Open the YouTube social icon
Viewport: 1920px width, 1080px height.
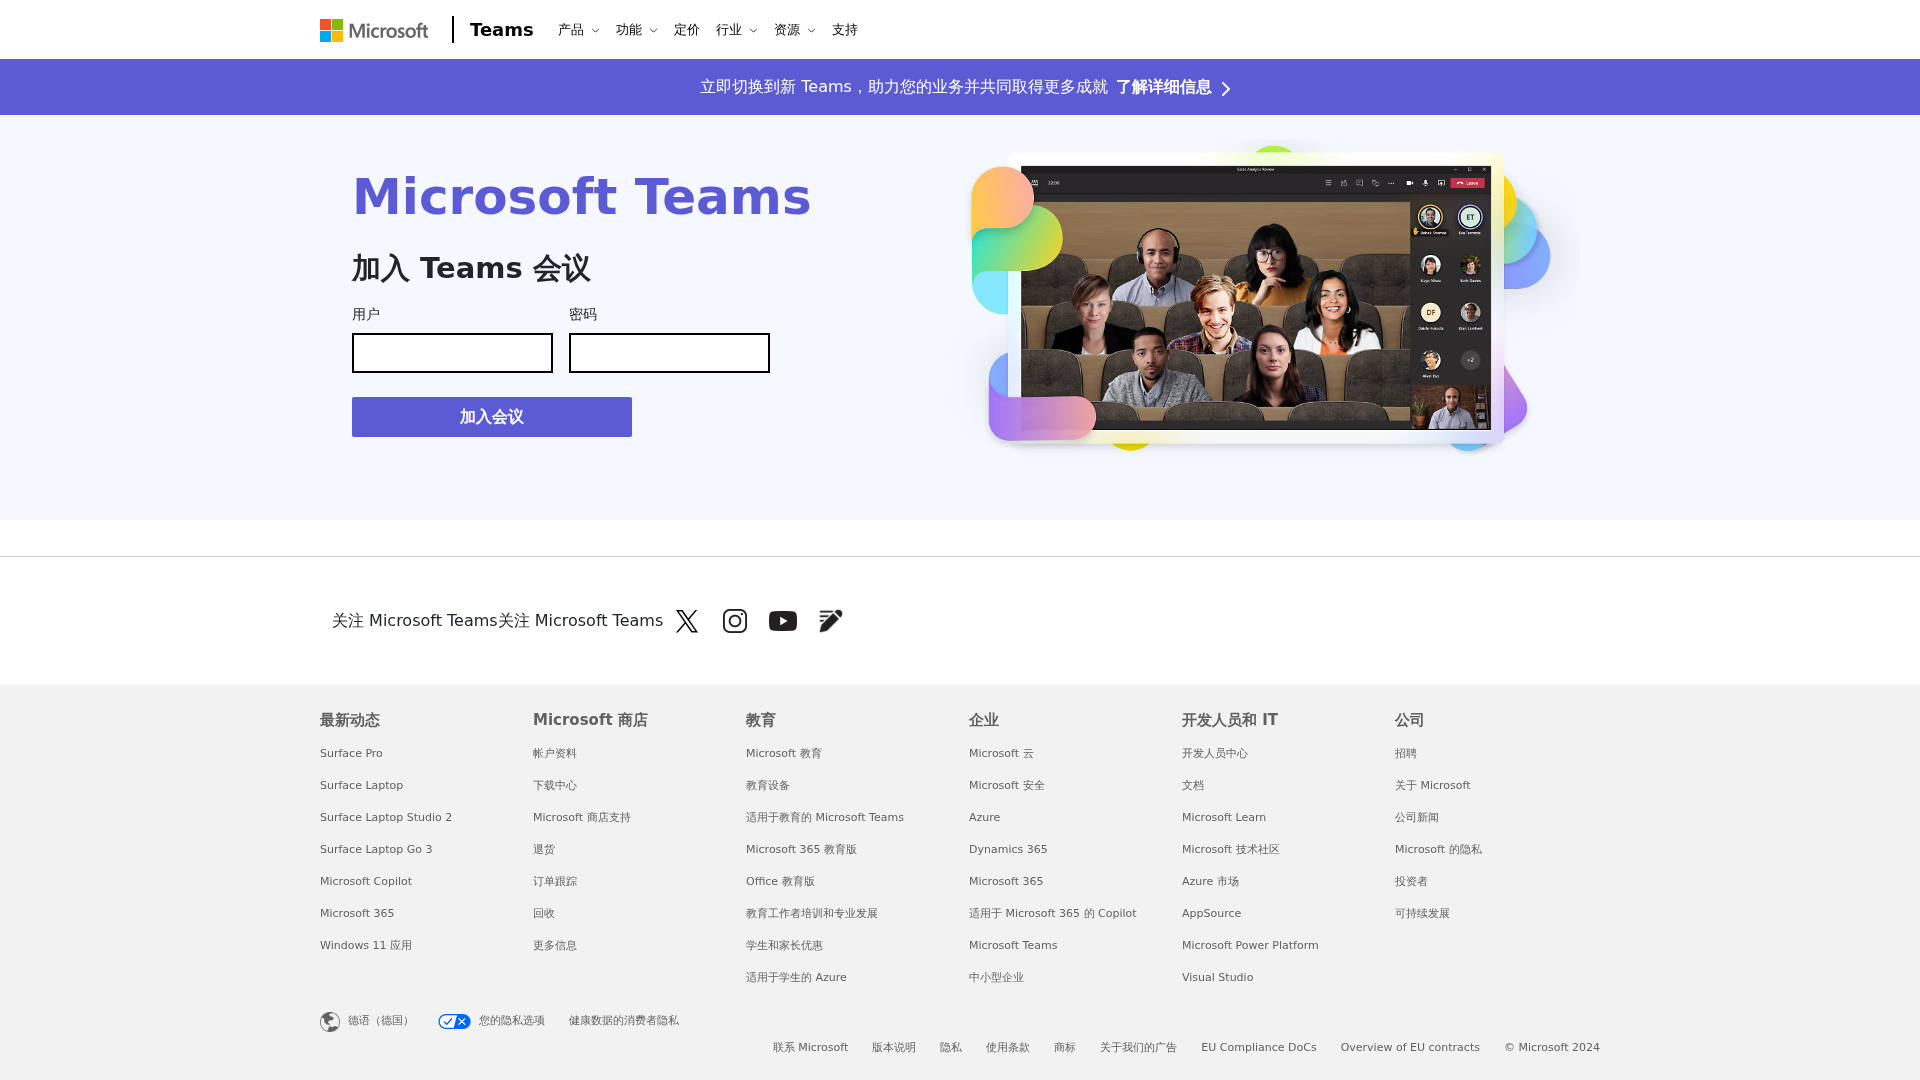coord(783,621)
